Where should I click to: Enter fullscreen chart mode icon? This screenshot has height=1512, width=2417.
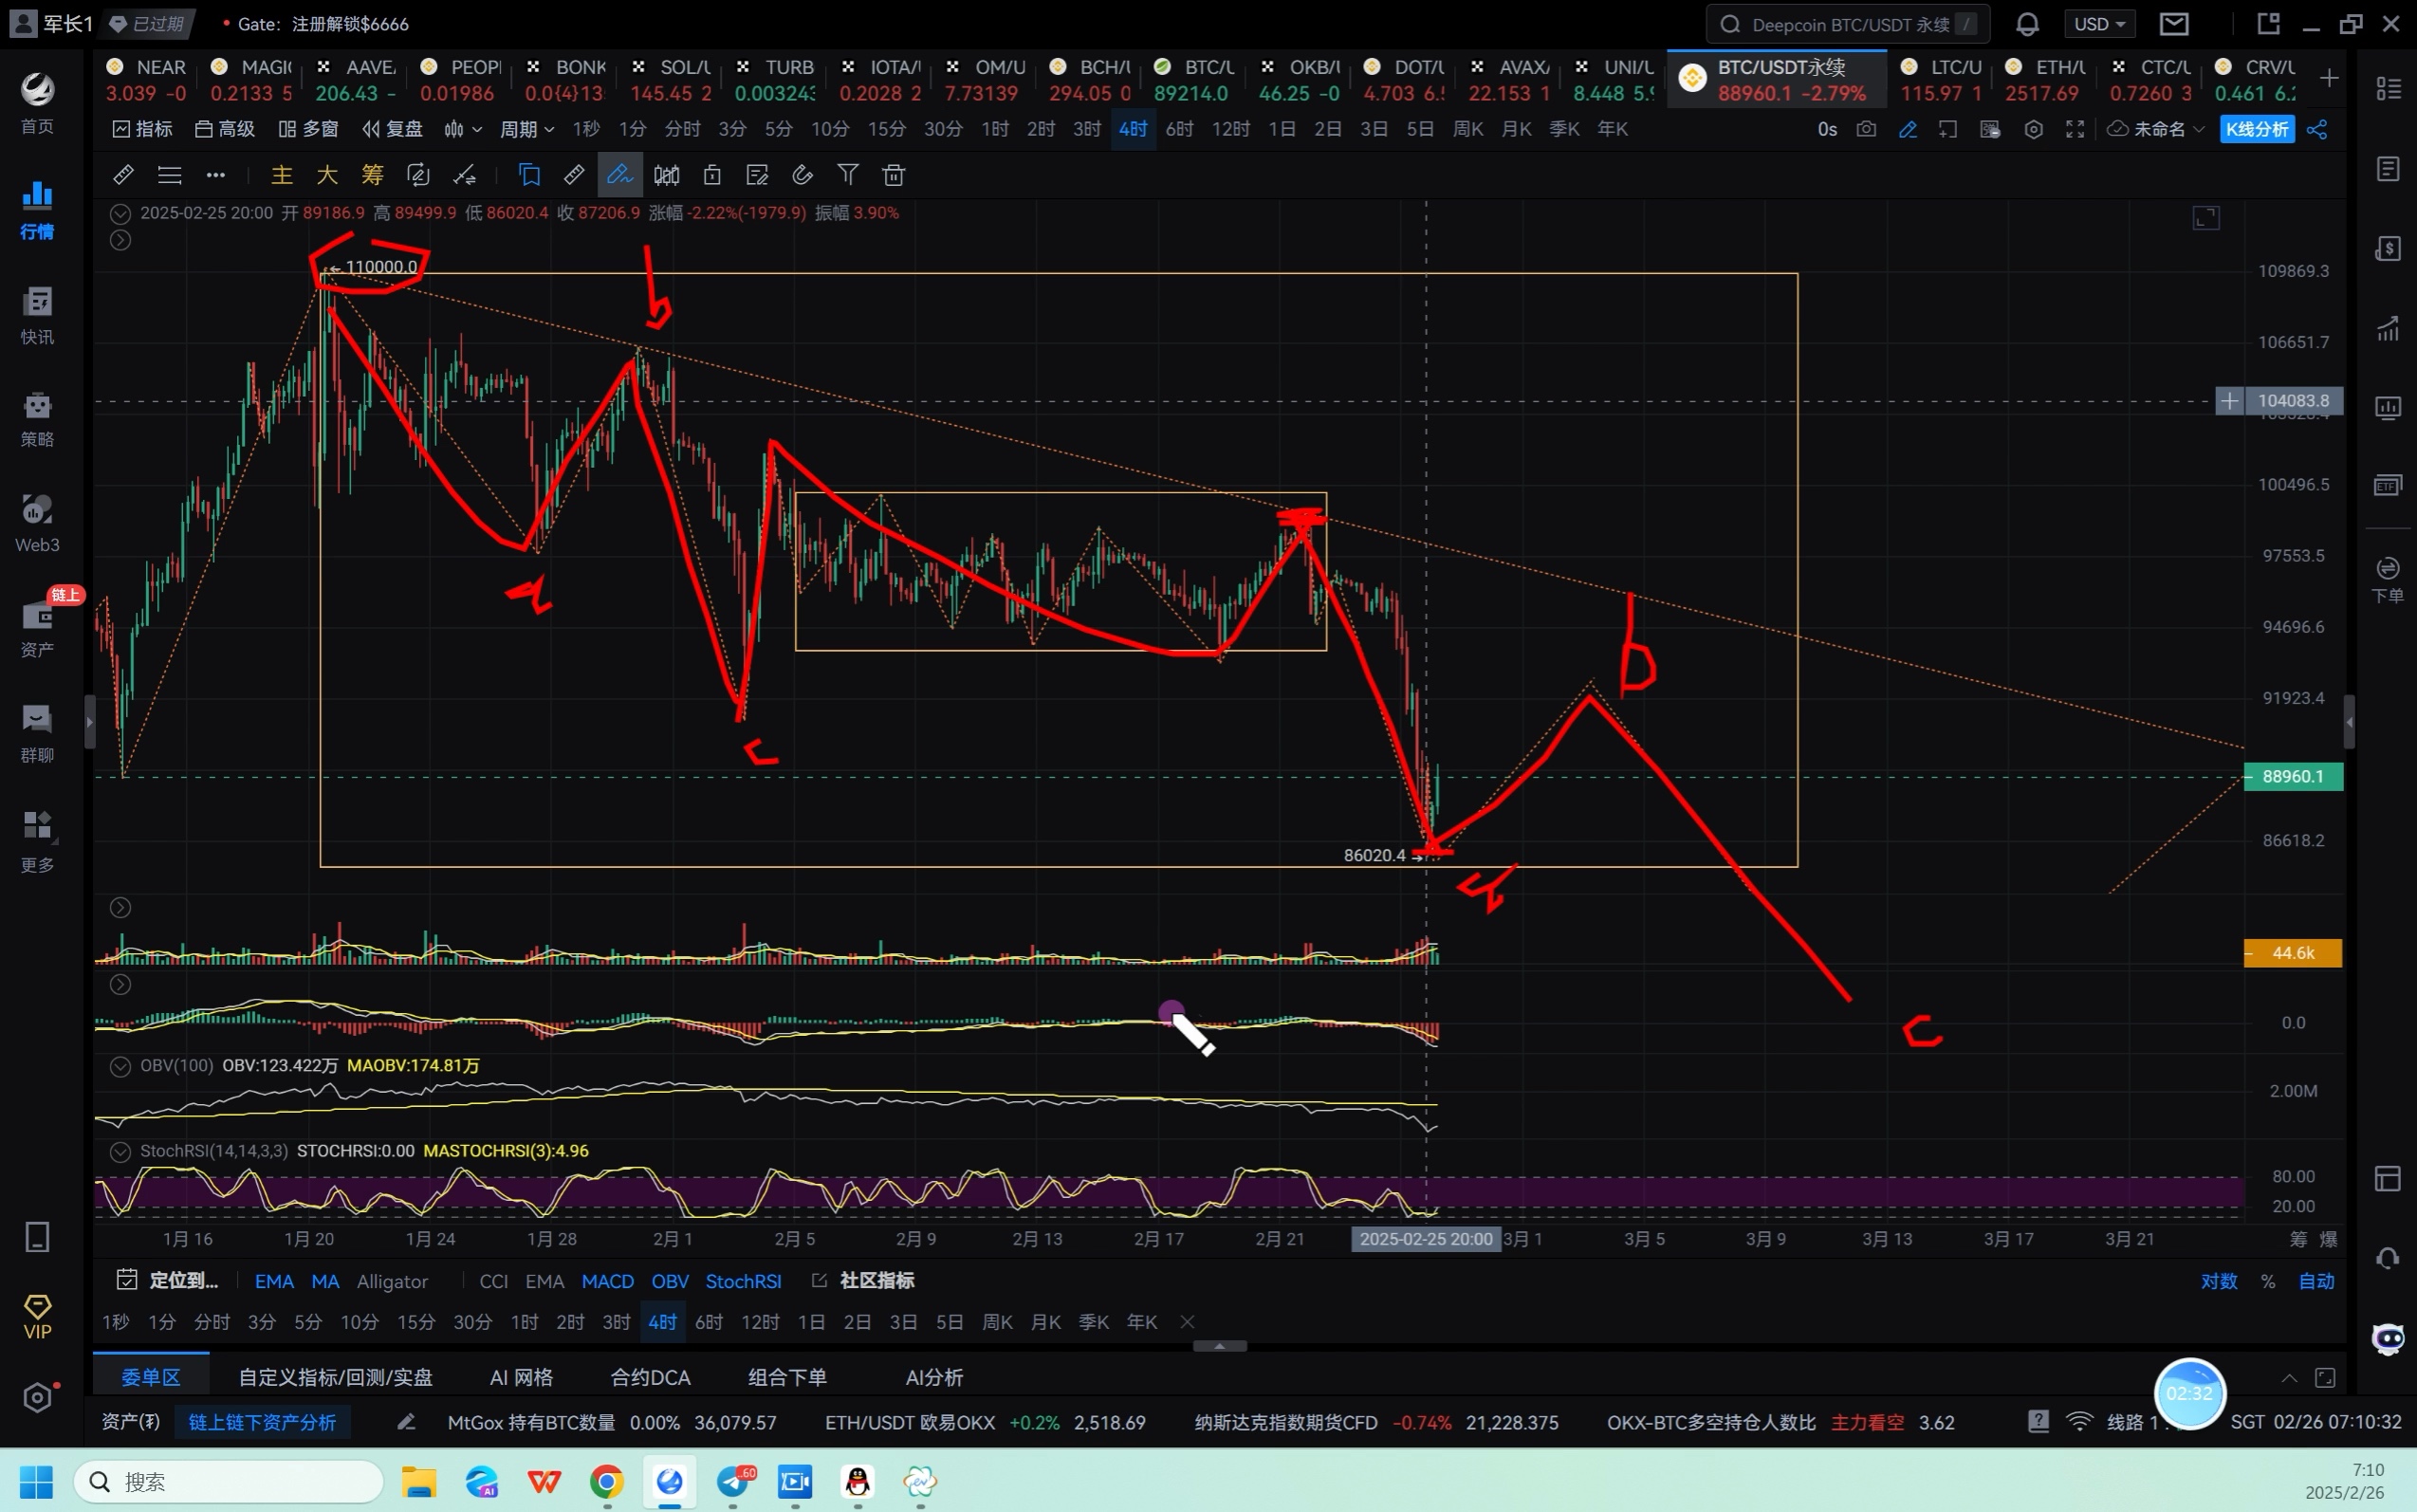[x=2075, y=129]
